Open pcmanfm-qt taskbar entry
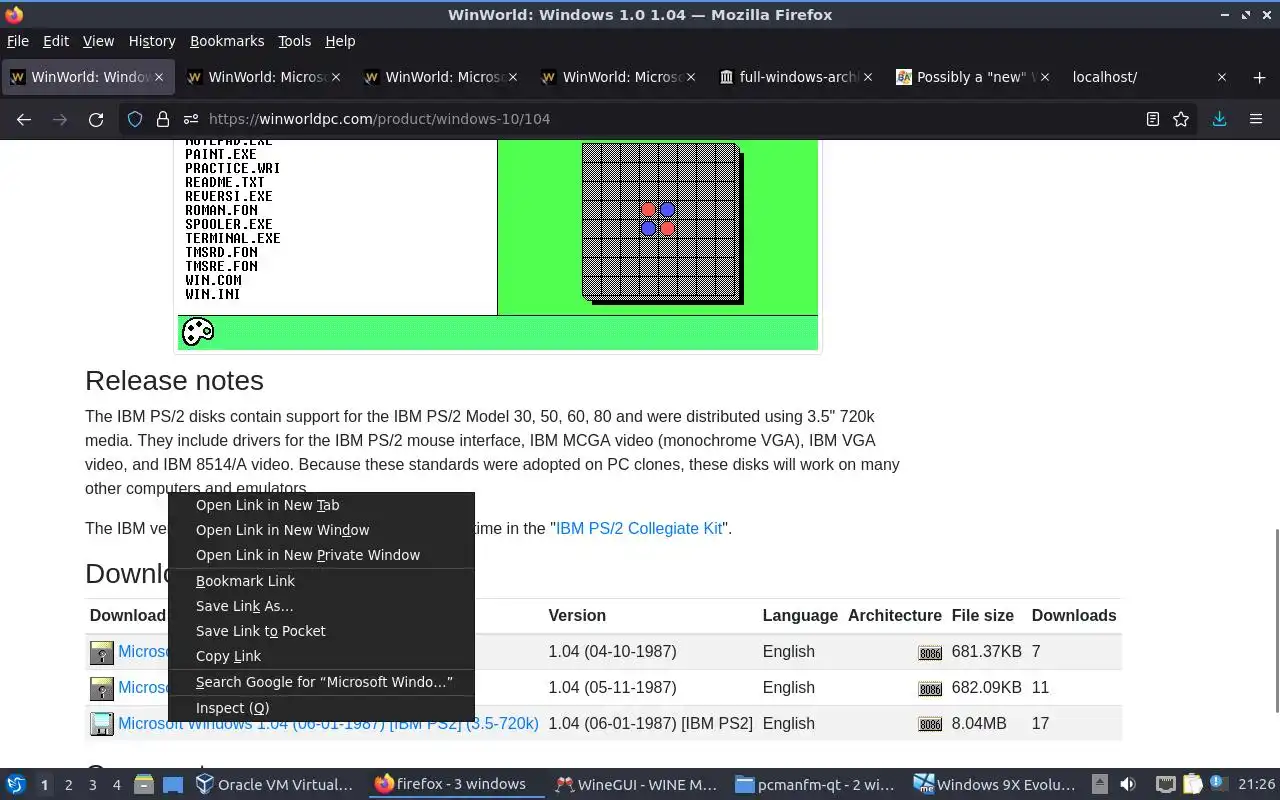Image resolution: width=1280 pixels, height=800 pixels. (815, 785)
